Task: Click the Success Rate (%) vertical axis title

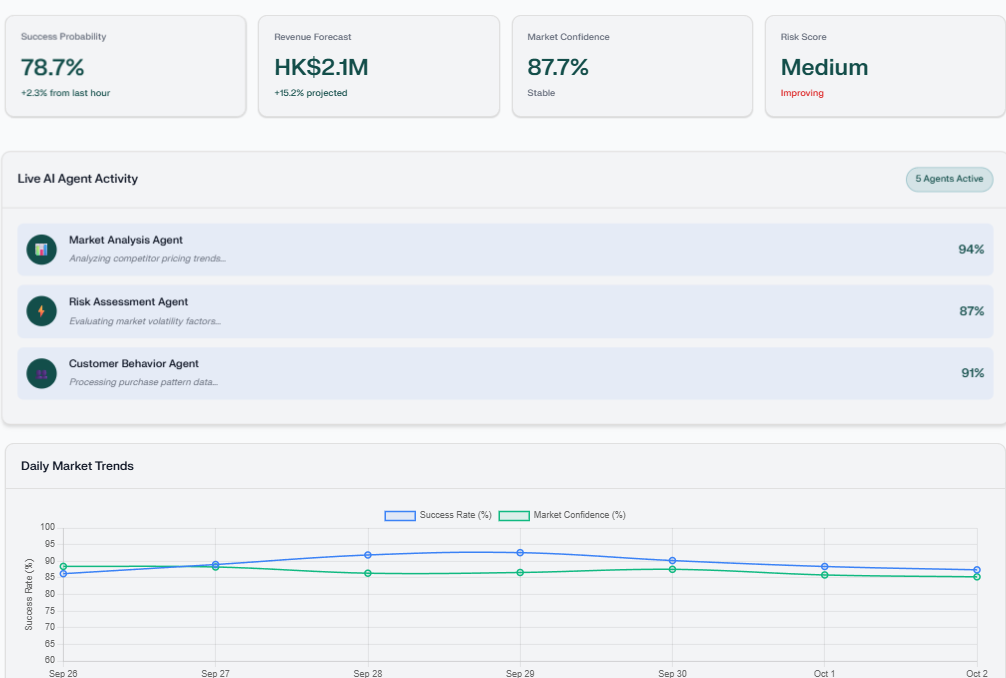Action: point(29,595)
